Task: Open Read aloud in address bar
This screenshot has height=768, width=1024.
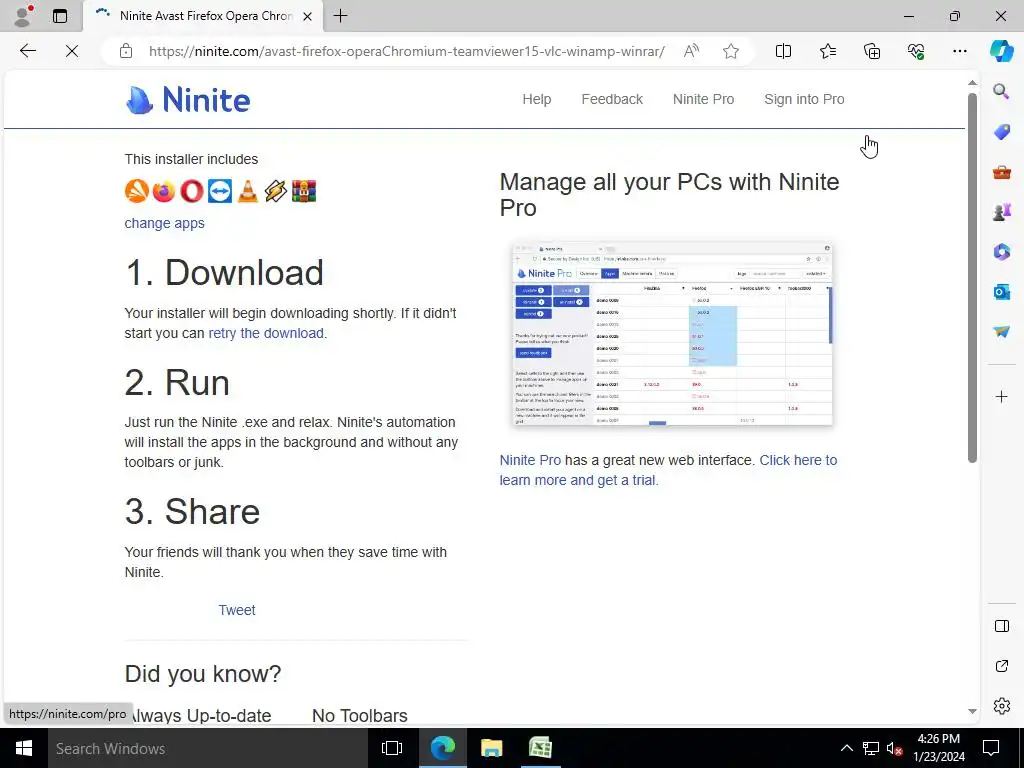Action: pyautogui.click(x=691, y=51)
